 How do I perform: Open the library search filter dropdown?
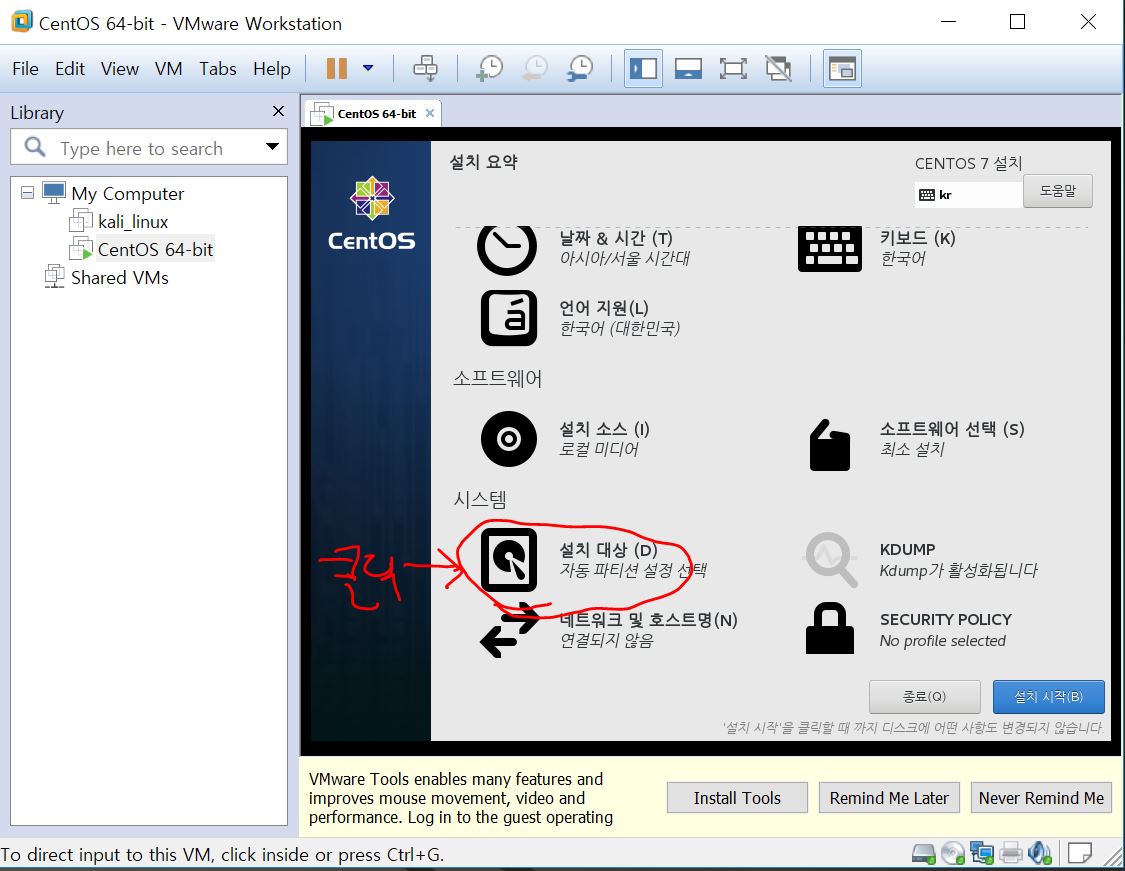pyautogui.click(x=272, y=147)
